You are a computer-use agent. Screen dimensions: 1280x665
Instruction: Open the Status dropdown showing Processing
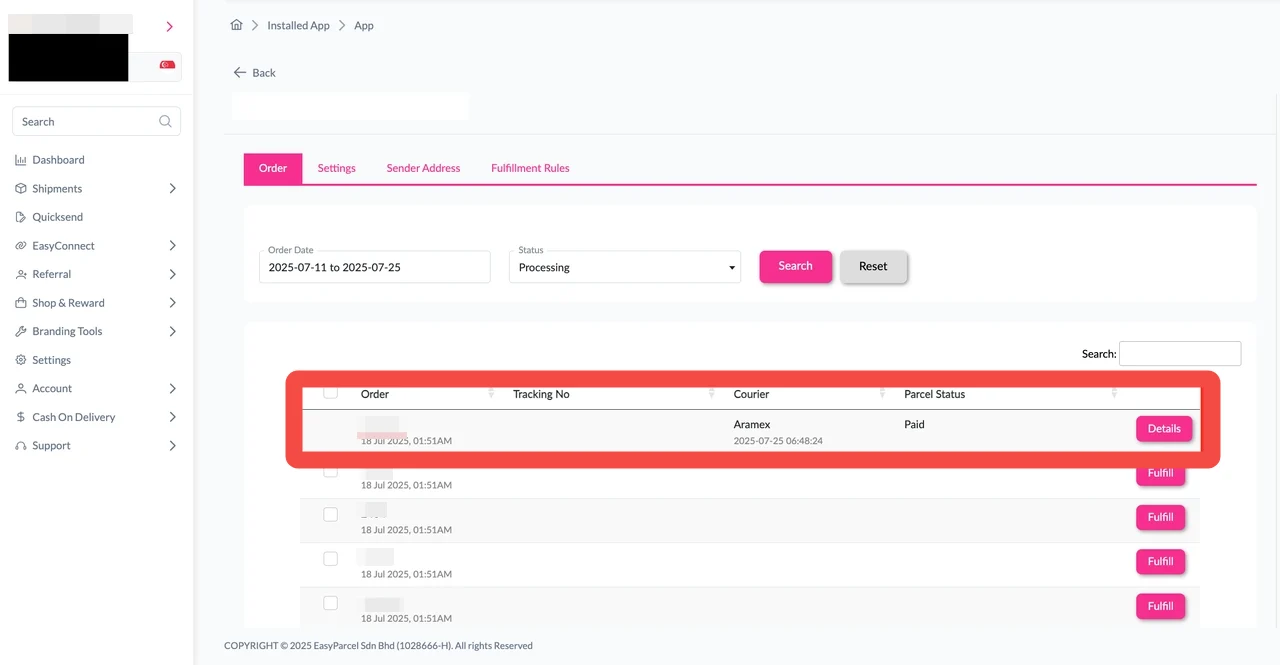click(x=624, y=267)
